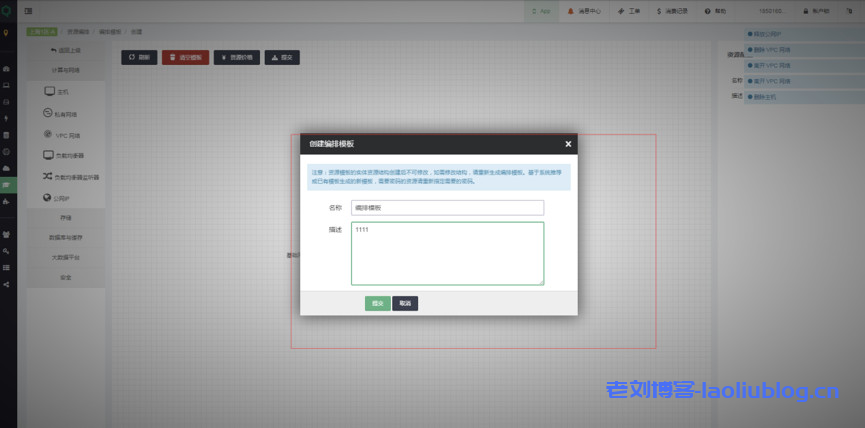
Task: Open the 资源价格 pricing button
Action: click(236, 58)
